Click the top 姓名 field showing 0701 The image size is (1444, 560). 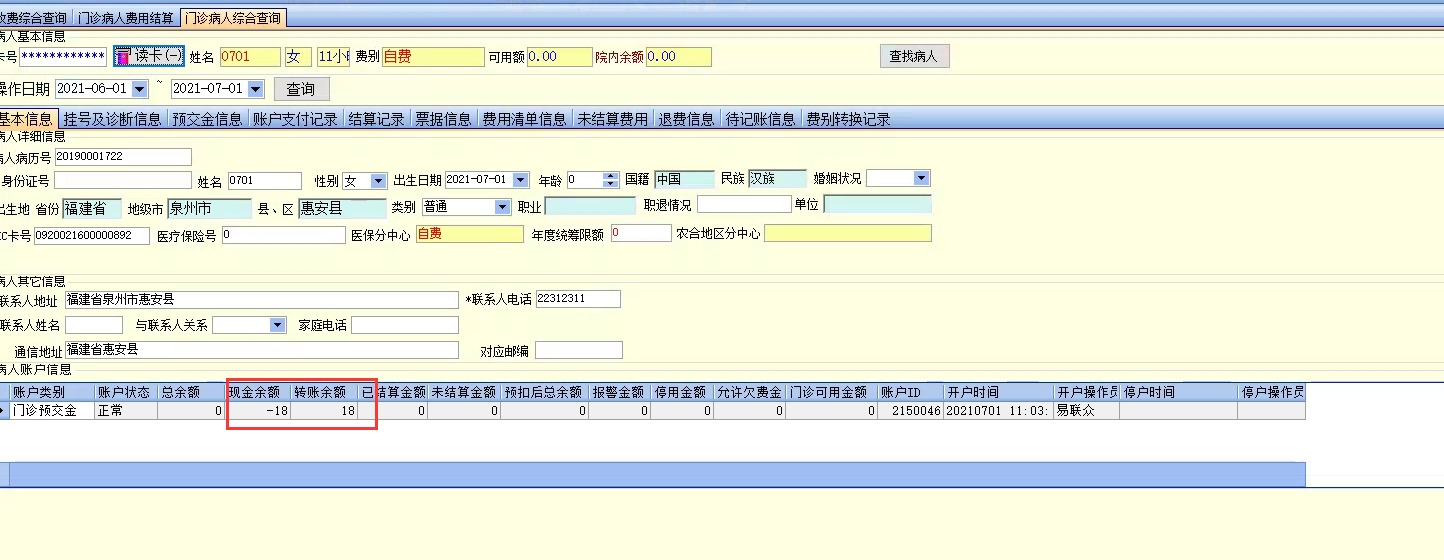(x=250, y=57)
